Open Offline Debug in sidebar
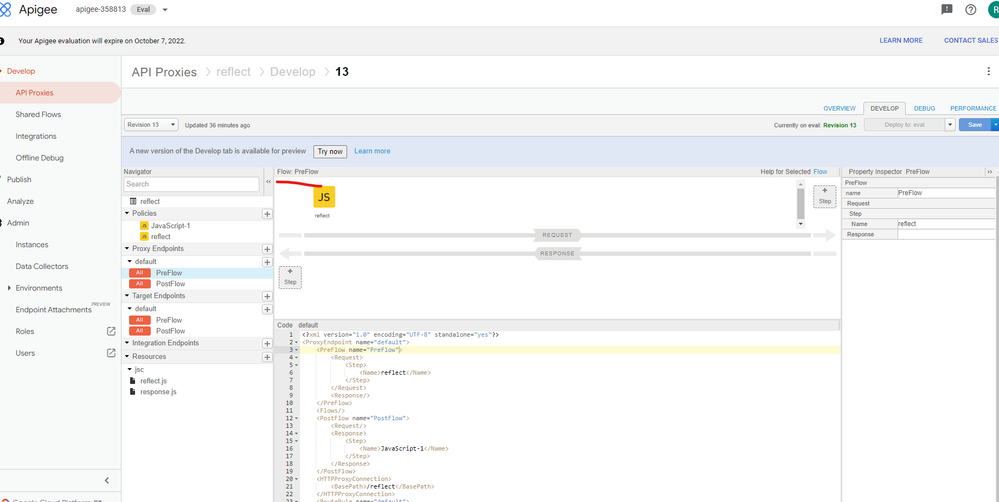 [40, 158]
